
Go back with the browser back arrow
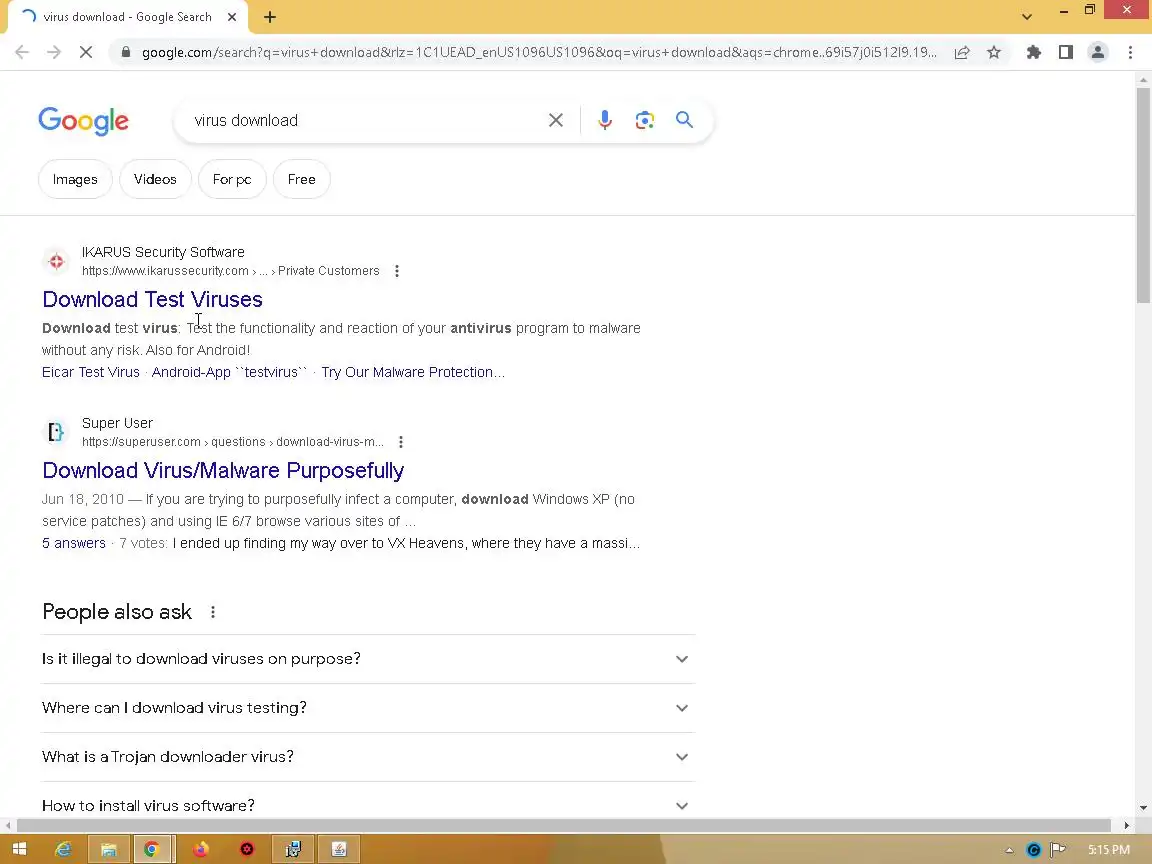[22, 52]
